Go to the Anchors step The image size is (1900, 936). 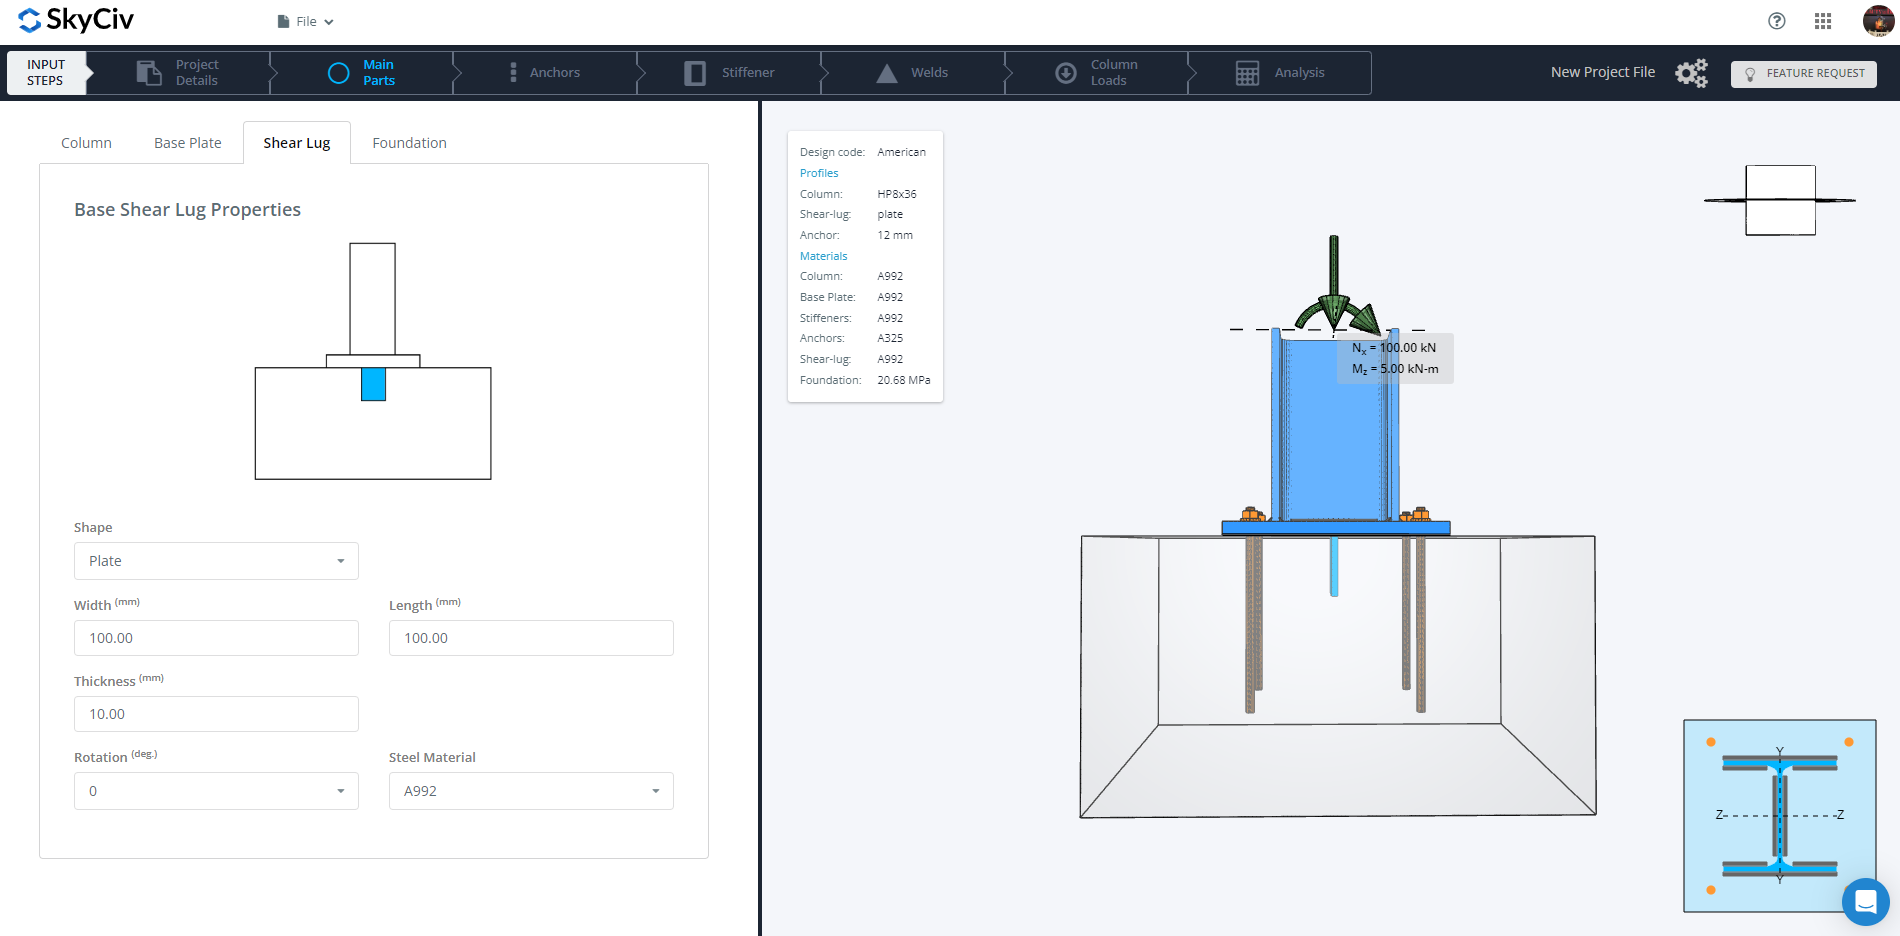[545, 73]
